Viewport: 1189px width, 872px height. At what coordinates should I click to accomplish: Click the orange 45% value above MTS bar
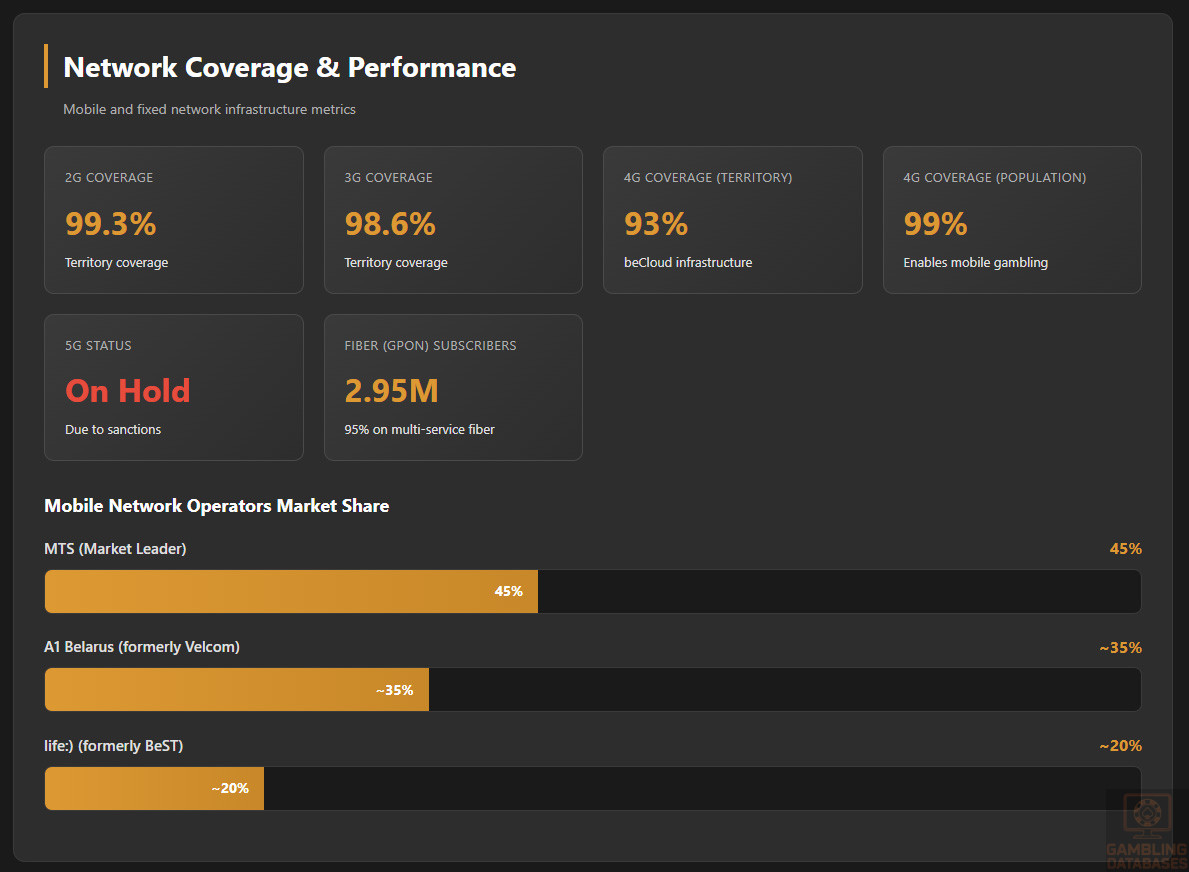pyautogui.click(x=1125, y=549)
